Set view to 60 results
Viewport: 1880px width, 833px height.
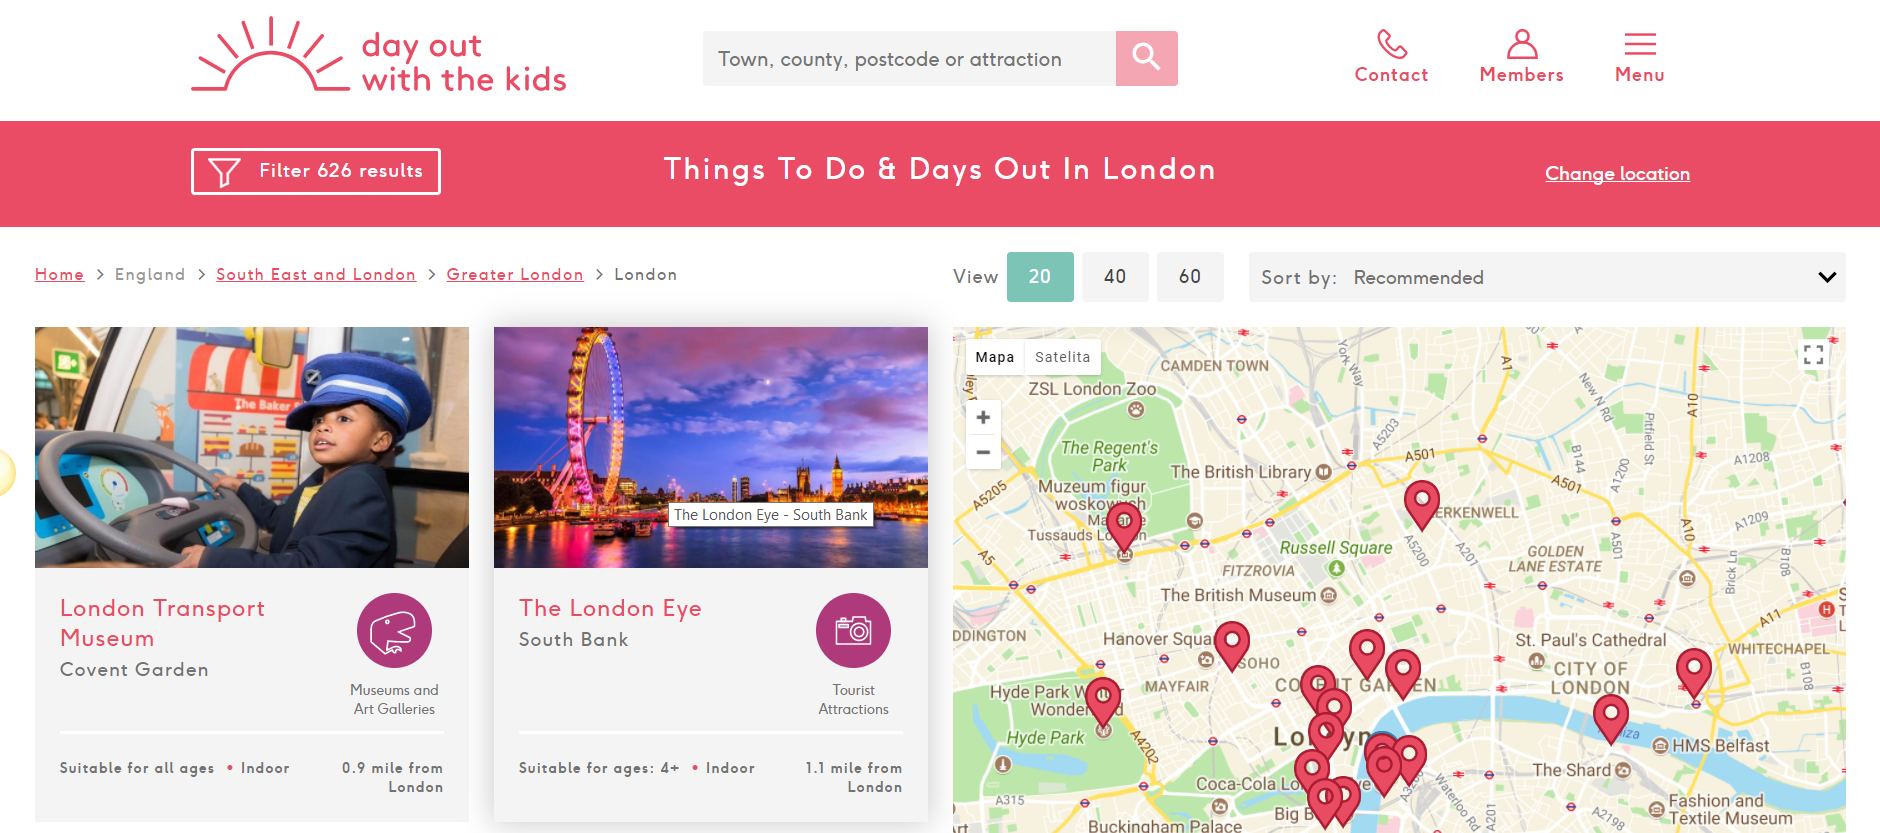[1190, 277]
